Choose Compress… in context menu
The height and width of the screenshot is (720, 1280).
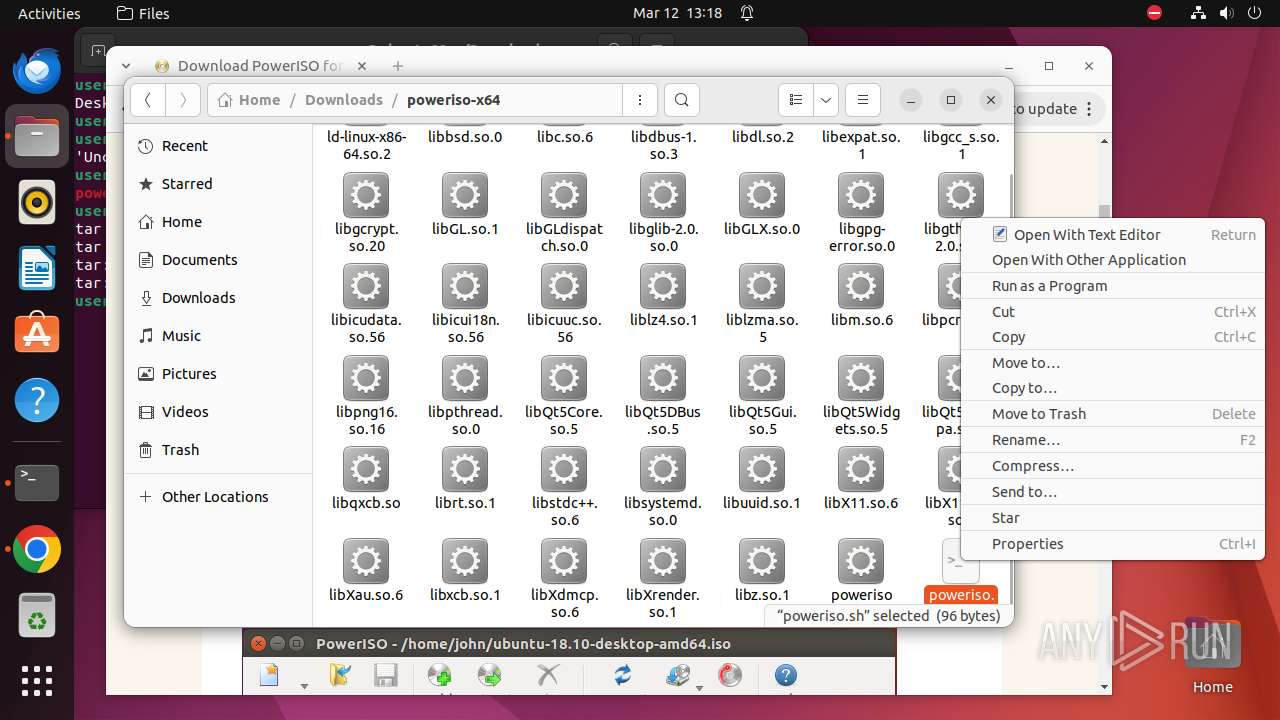point(1112,466)
